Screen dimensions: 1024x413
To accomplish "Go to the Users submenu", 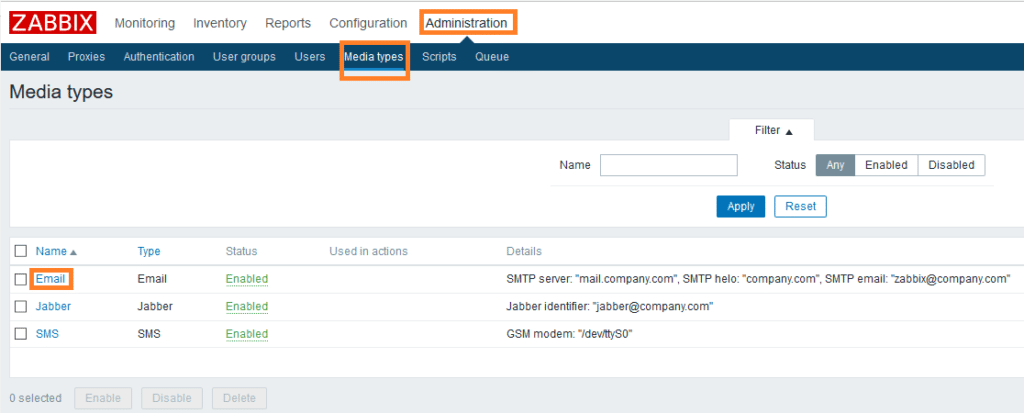I will 309,57.
